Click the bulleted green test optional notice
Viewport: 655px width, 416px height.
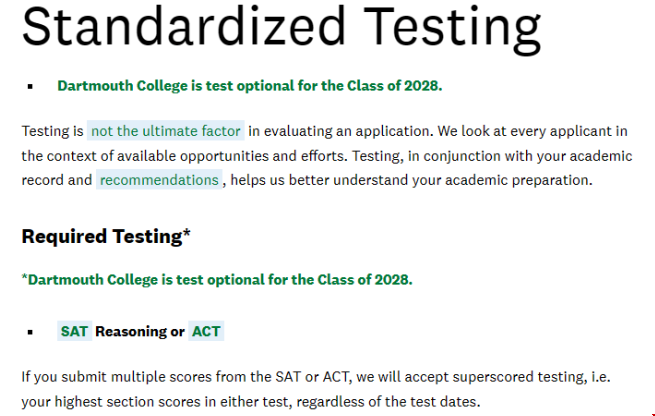[250, 86]
